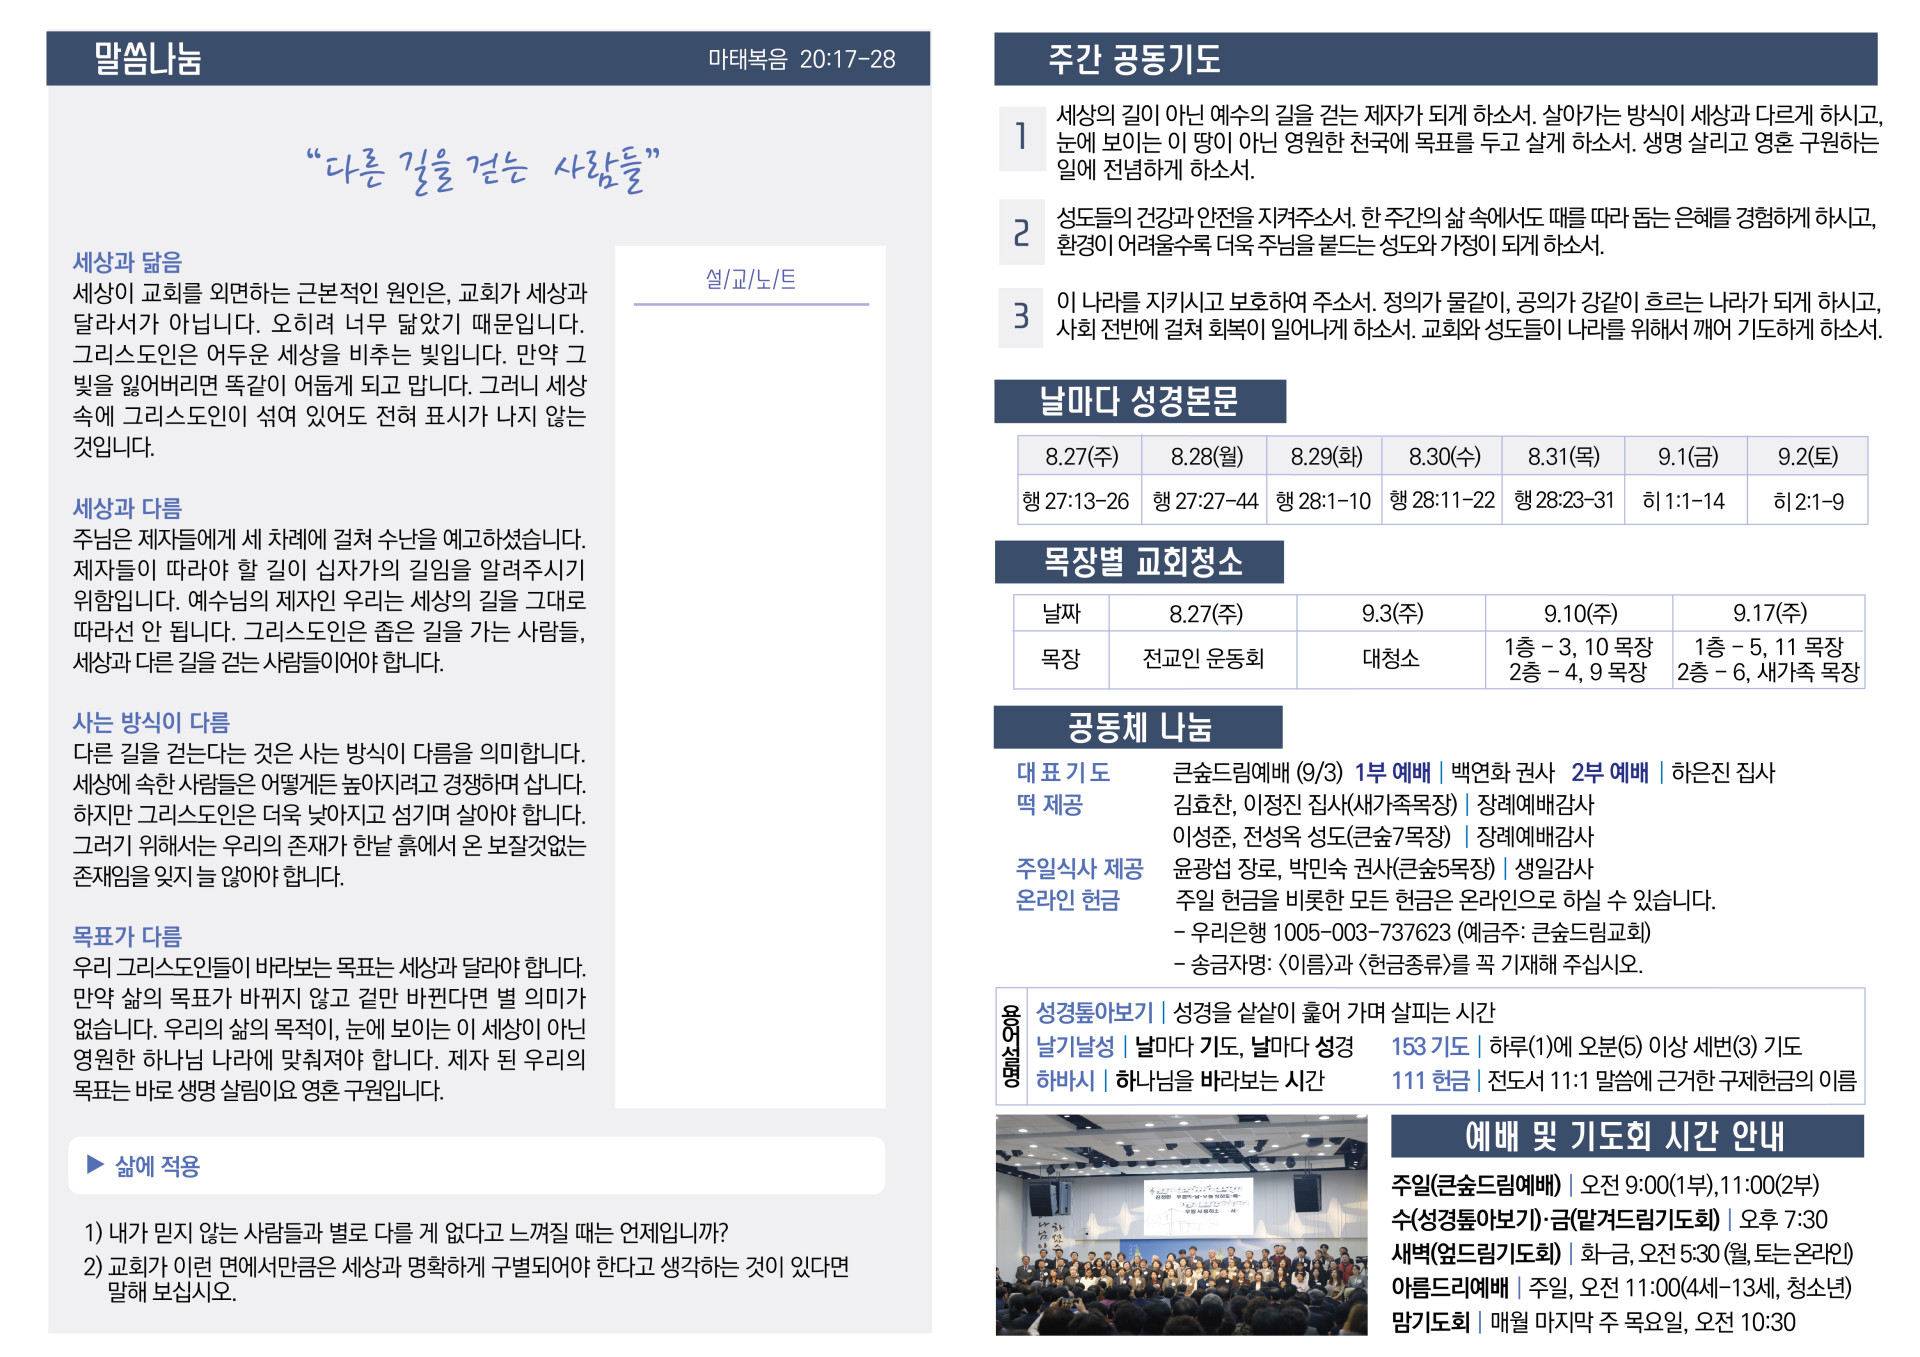Click the 2부 예배 label
1920x1357 pixels.
[1610, 772]
